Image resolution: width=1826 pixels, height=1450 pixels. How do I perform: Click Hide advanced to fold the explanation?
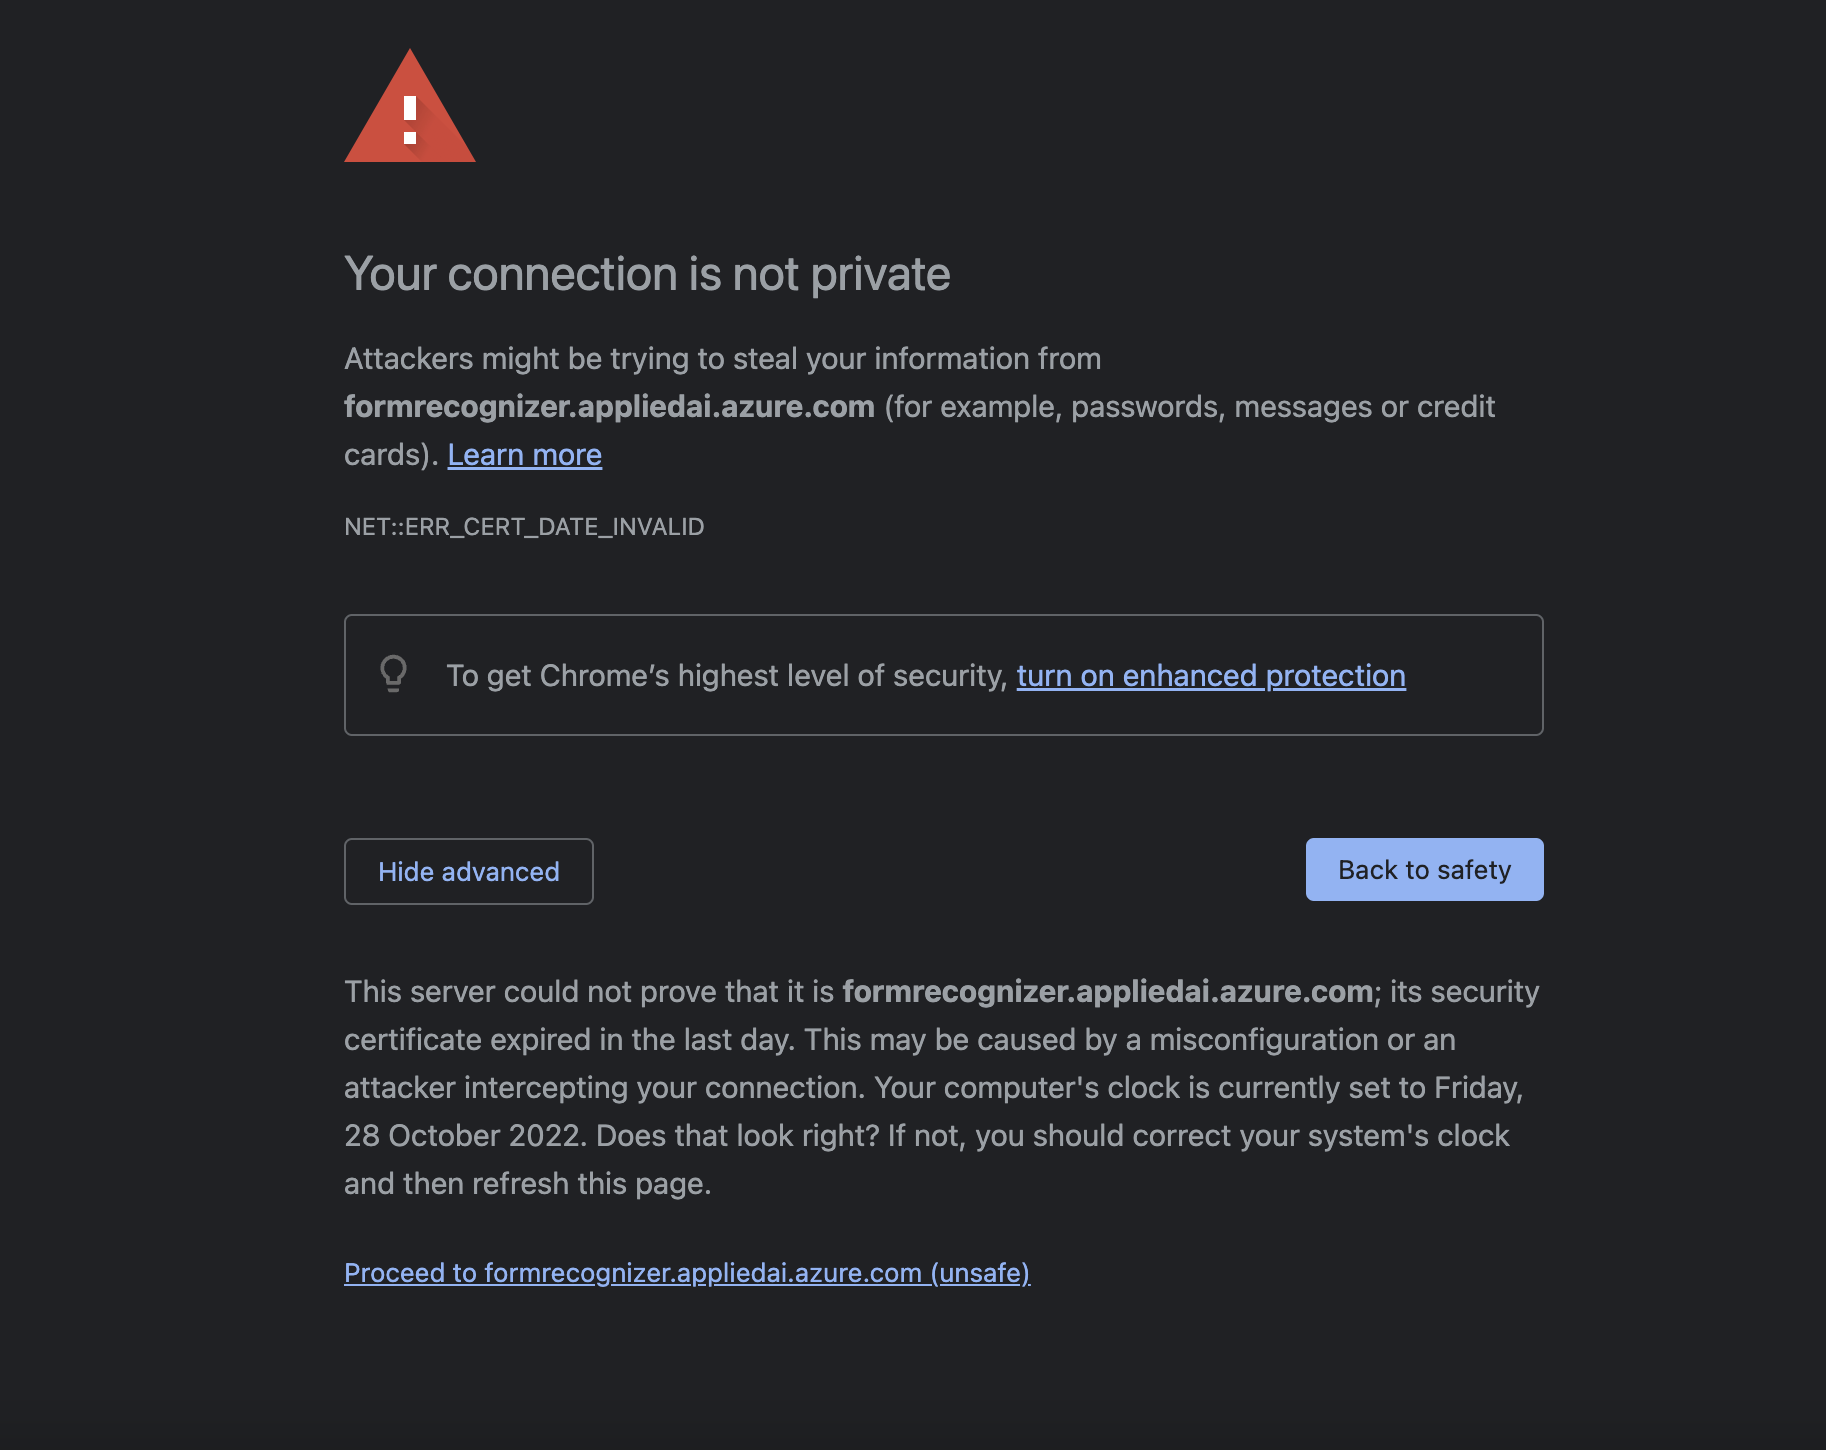468,871
